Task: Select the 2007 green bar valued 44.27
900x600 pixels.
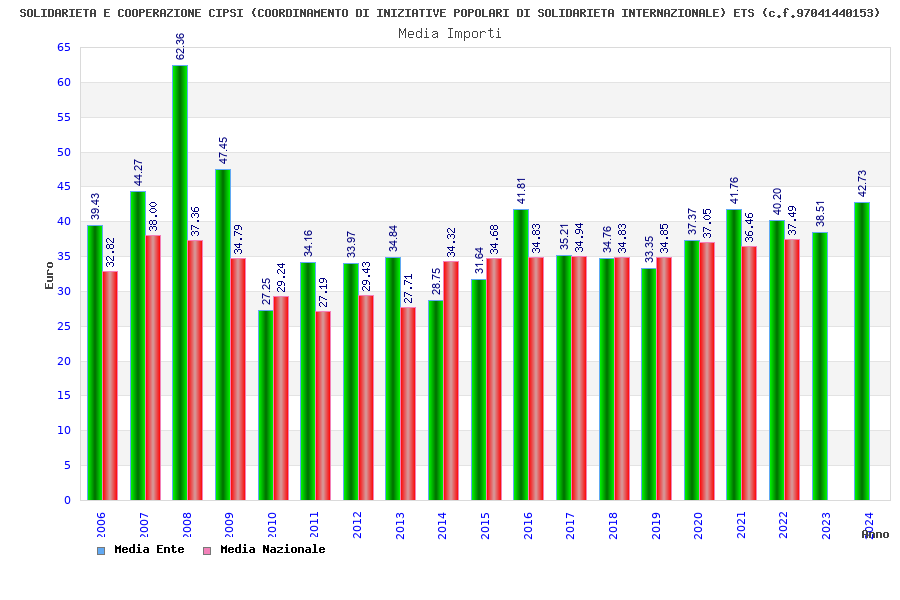Action: (138, 346)
